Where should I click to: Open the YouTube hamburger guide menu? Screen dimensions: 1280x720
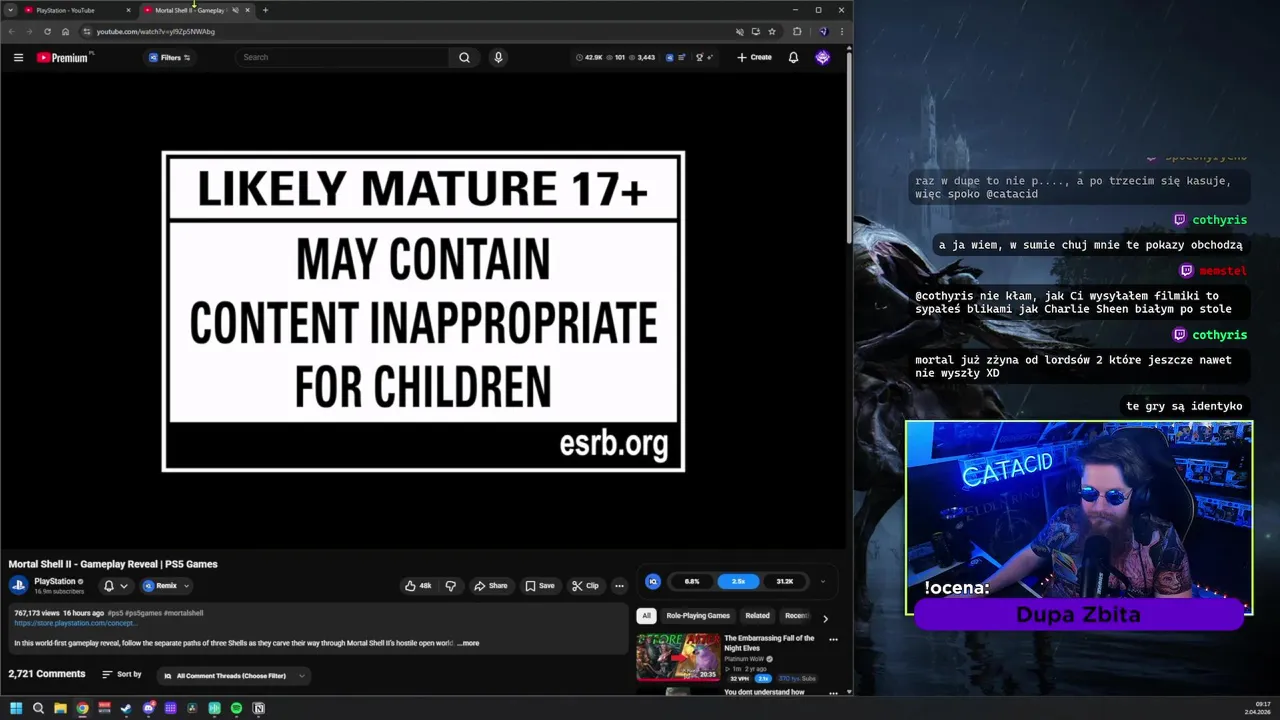(x=18, y=57)
